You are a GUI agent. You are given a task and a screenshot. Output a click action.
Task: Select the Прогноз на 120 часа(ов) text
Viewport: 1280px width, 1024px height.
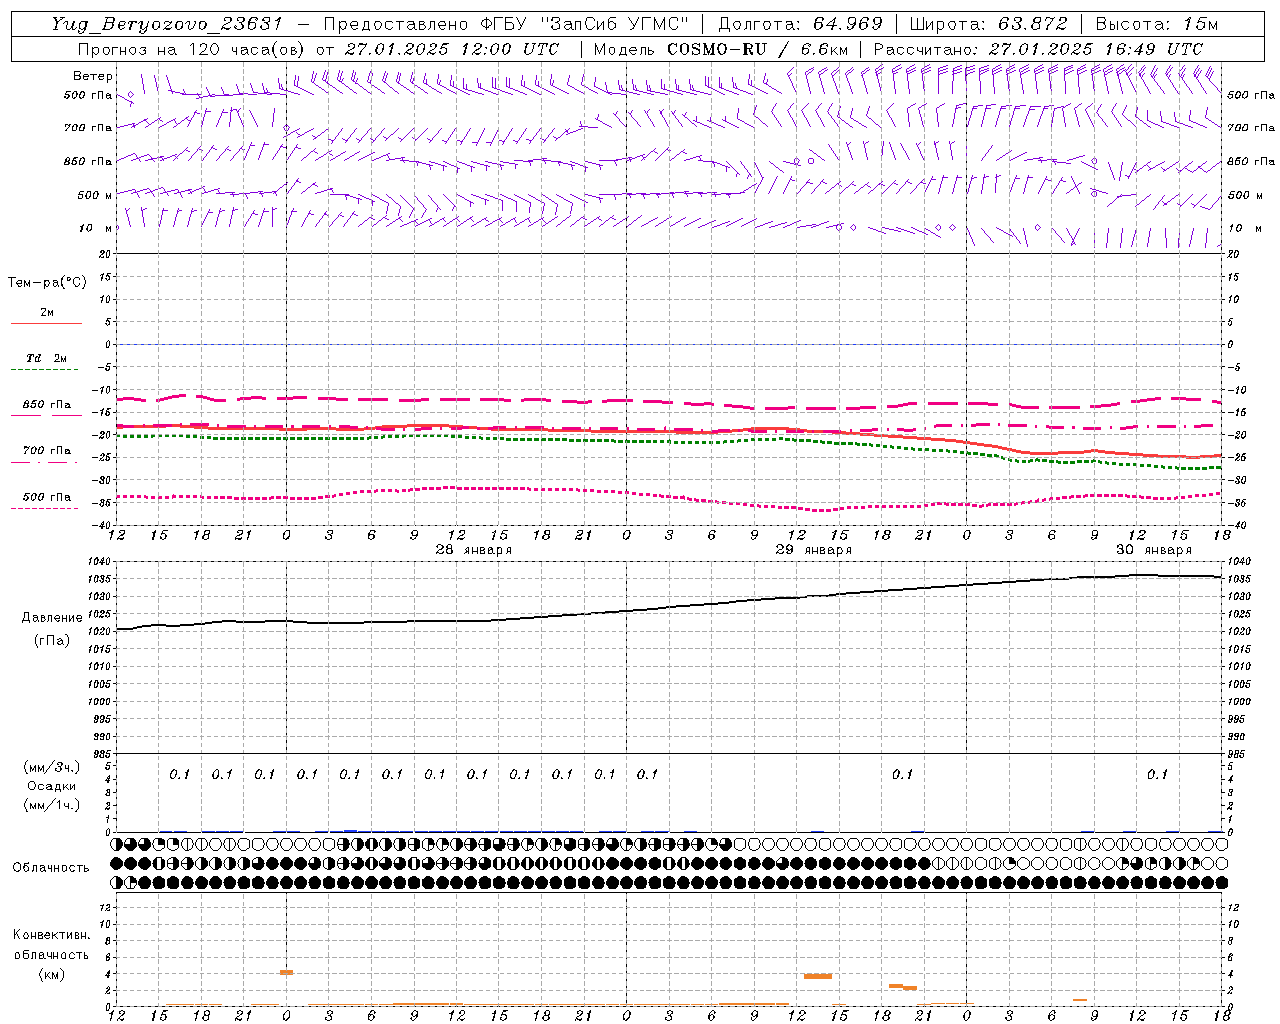tap(190, 49)
